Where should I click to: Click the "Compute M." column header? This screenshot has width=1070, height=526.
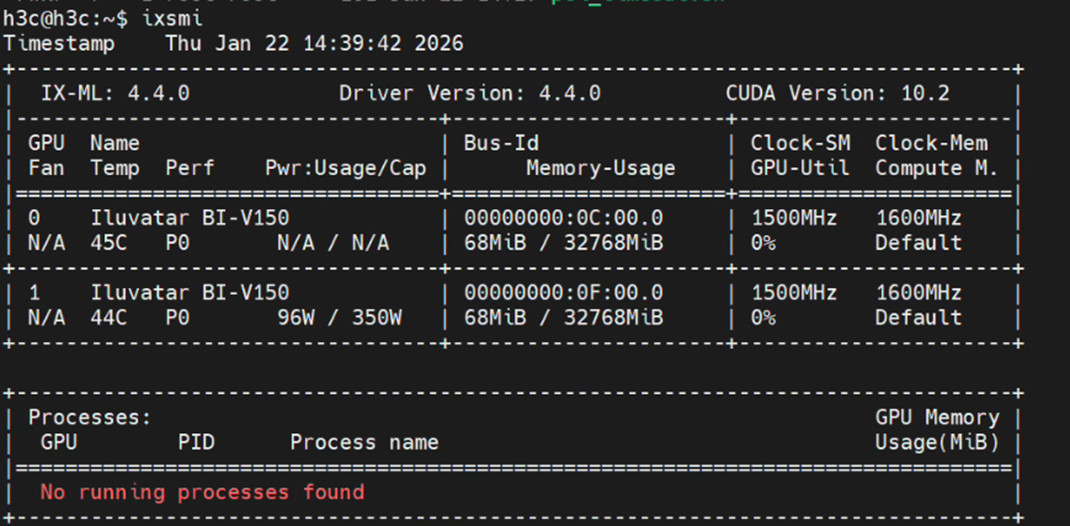(x=937, y=169)
